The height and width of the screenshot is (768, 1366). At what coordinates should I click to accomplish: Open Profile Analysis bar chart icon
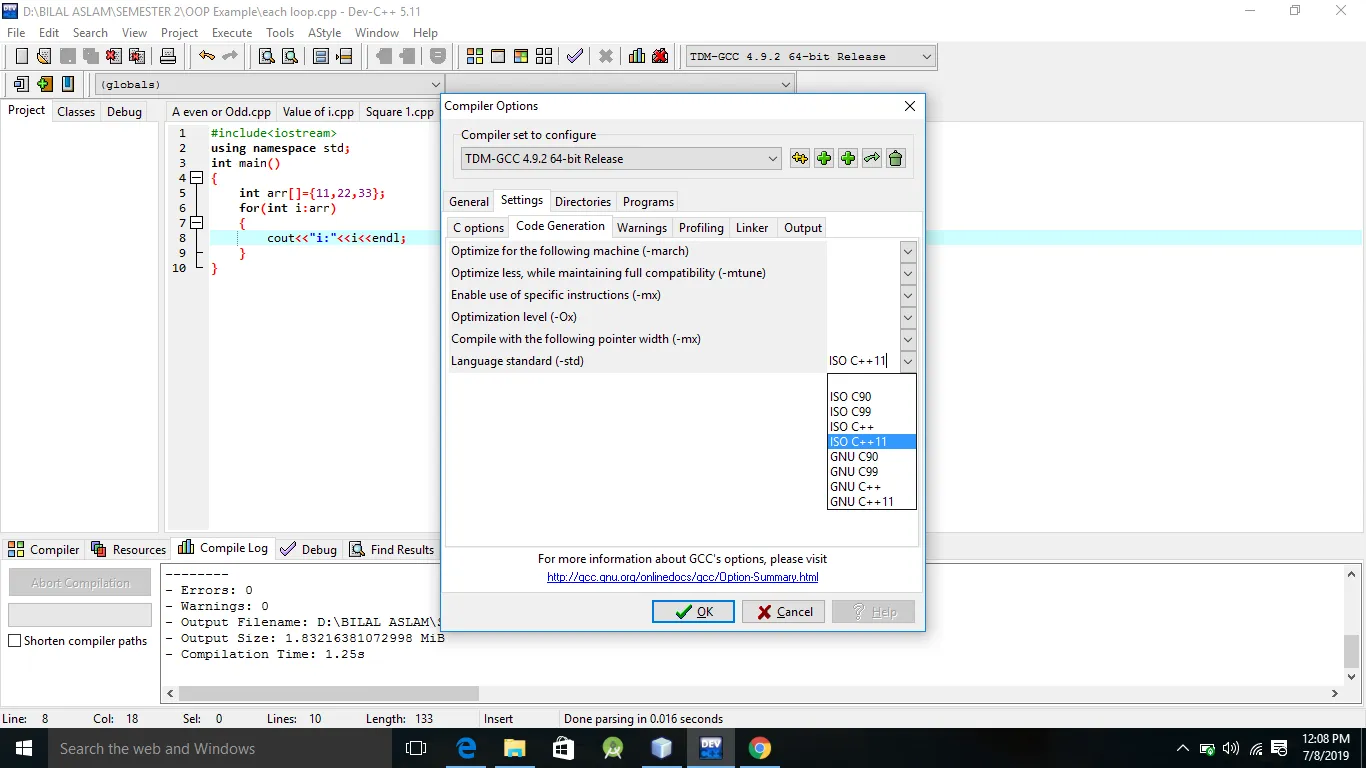637,57
